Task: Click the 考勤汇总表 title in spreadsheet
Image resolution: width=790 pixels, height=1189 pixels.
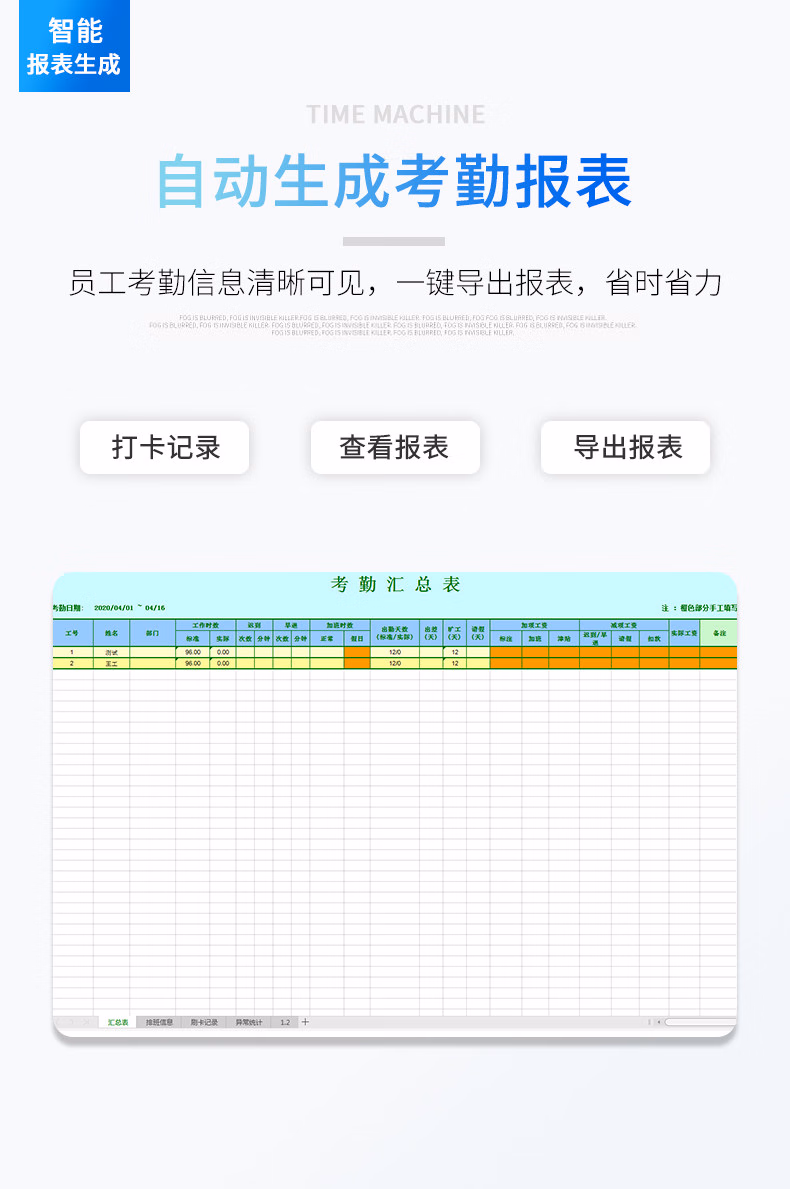Action: click(395, 585)
